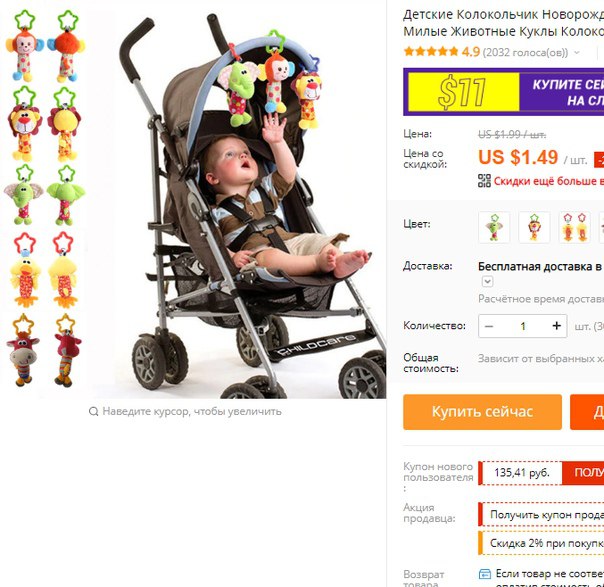Click the main stroller product image
Image resolution: width=604 pixels, height=587 pixels.
point(239,202)
